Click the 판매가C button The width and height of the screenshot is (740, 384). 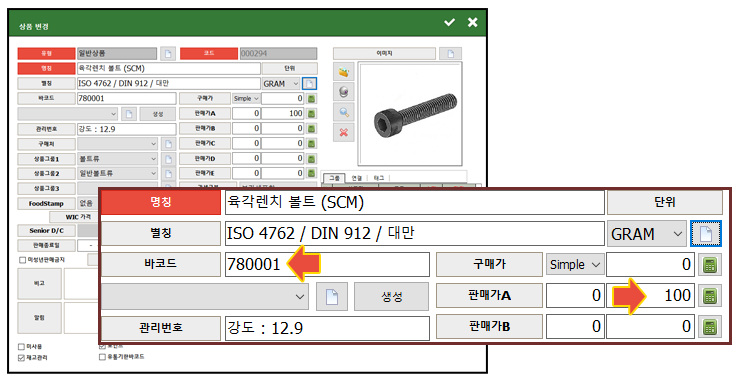point(205,143)
